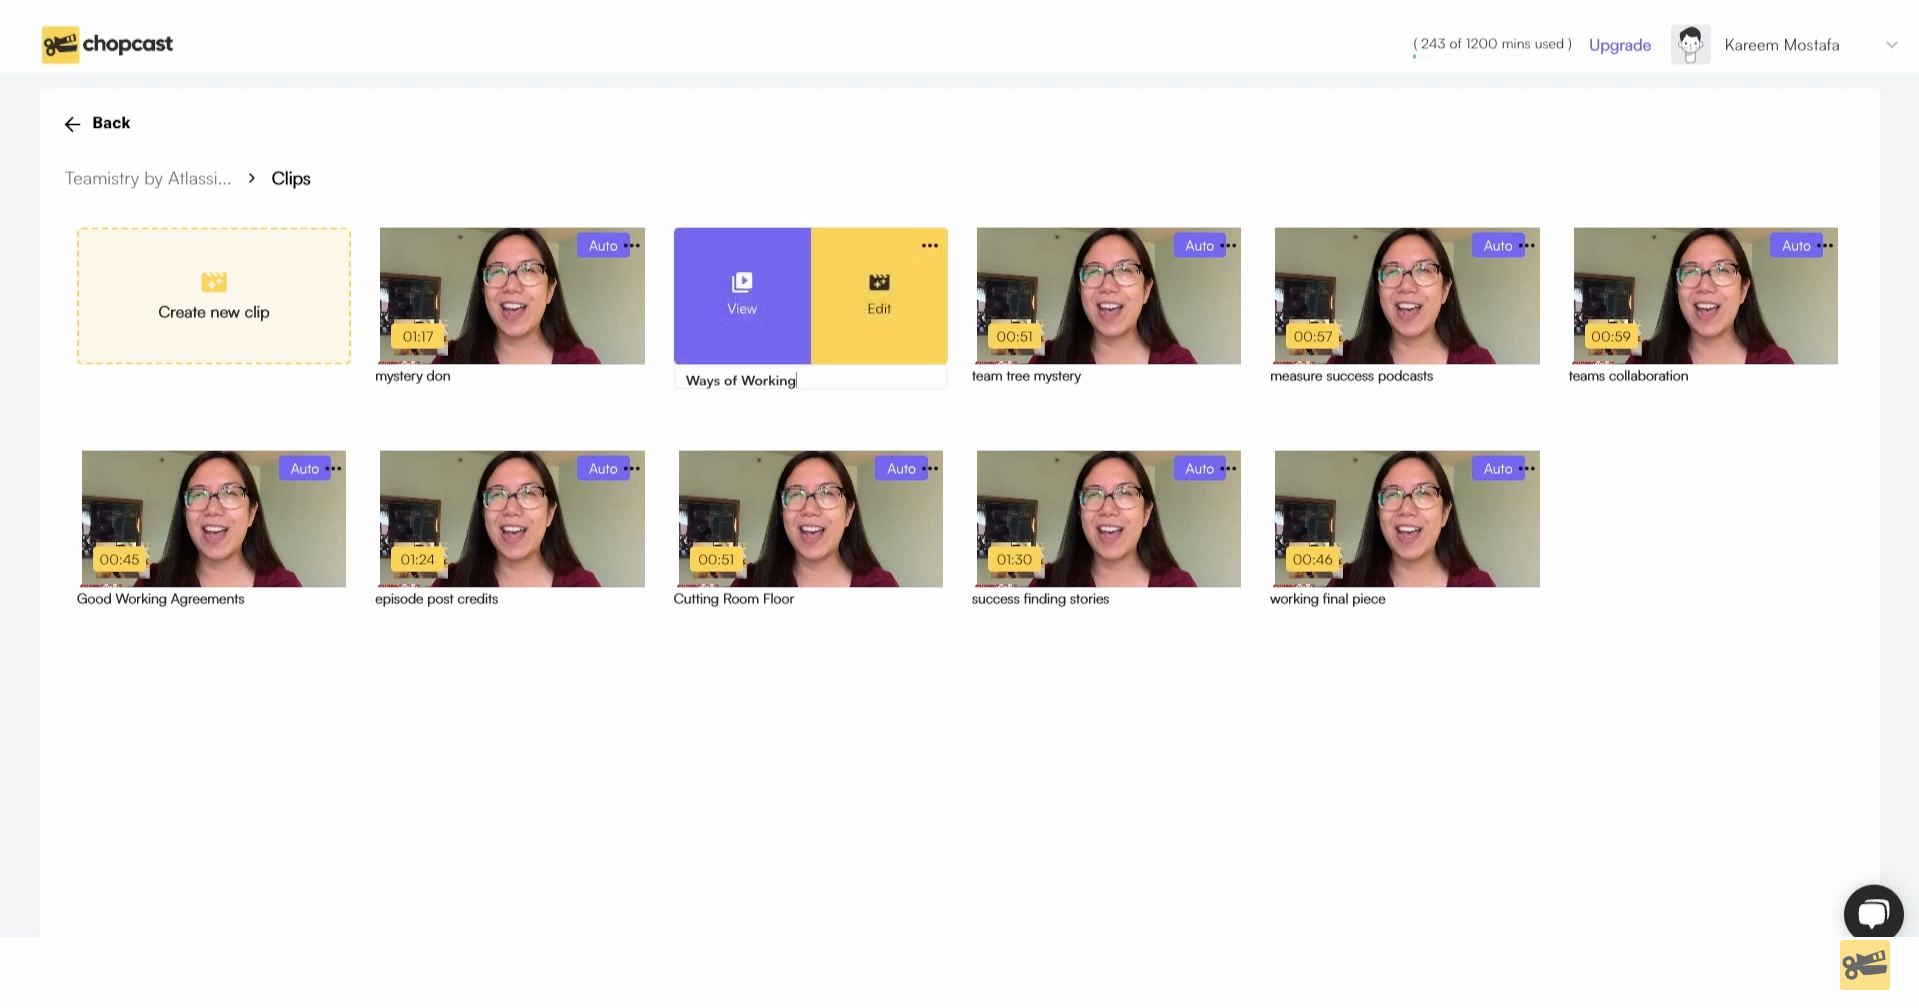Image resolution: width=1919 pixels, height=1008 pixels.
Task: Toggle Auto on the Good Working Agreements clip
Action: click(305, 468)
